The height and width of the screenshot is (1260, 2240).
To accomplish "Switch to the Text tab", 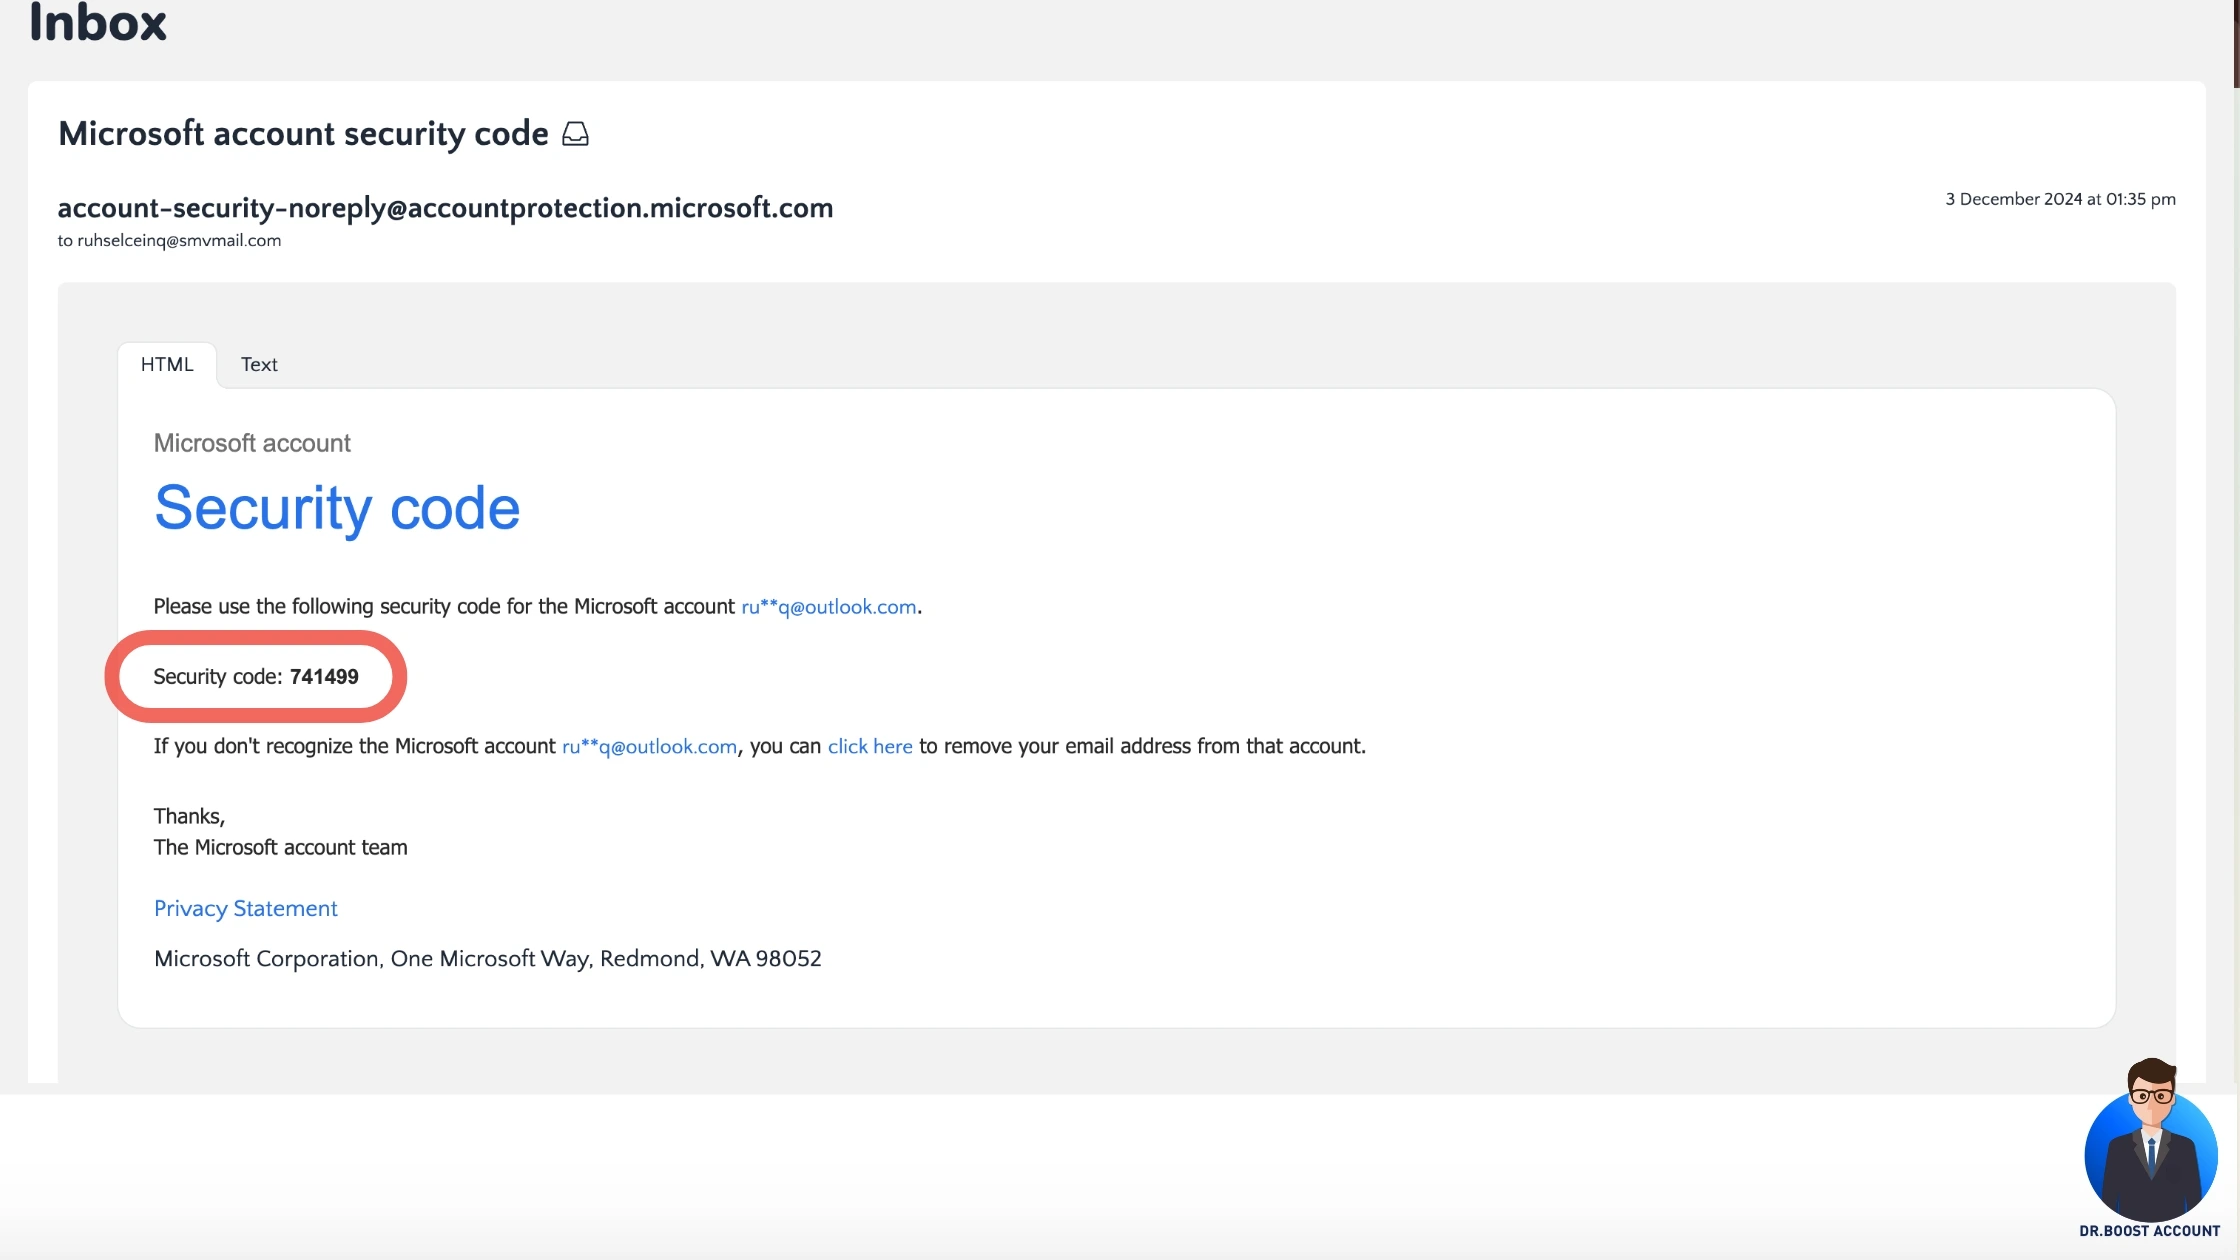I will click(x=259, y=364).
